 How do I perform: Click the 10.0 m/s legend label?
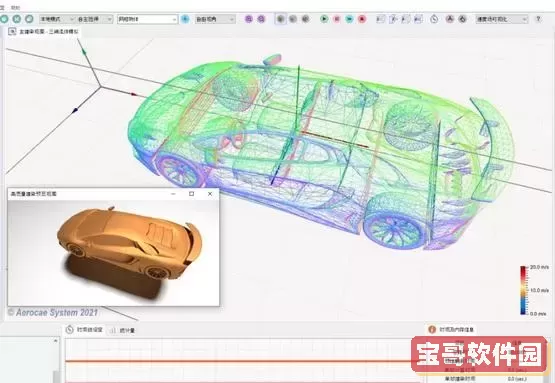(539, 290)
